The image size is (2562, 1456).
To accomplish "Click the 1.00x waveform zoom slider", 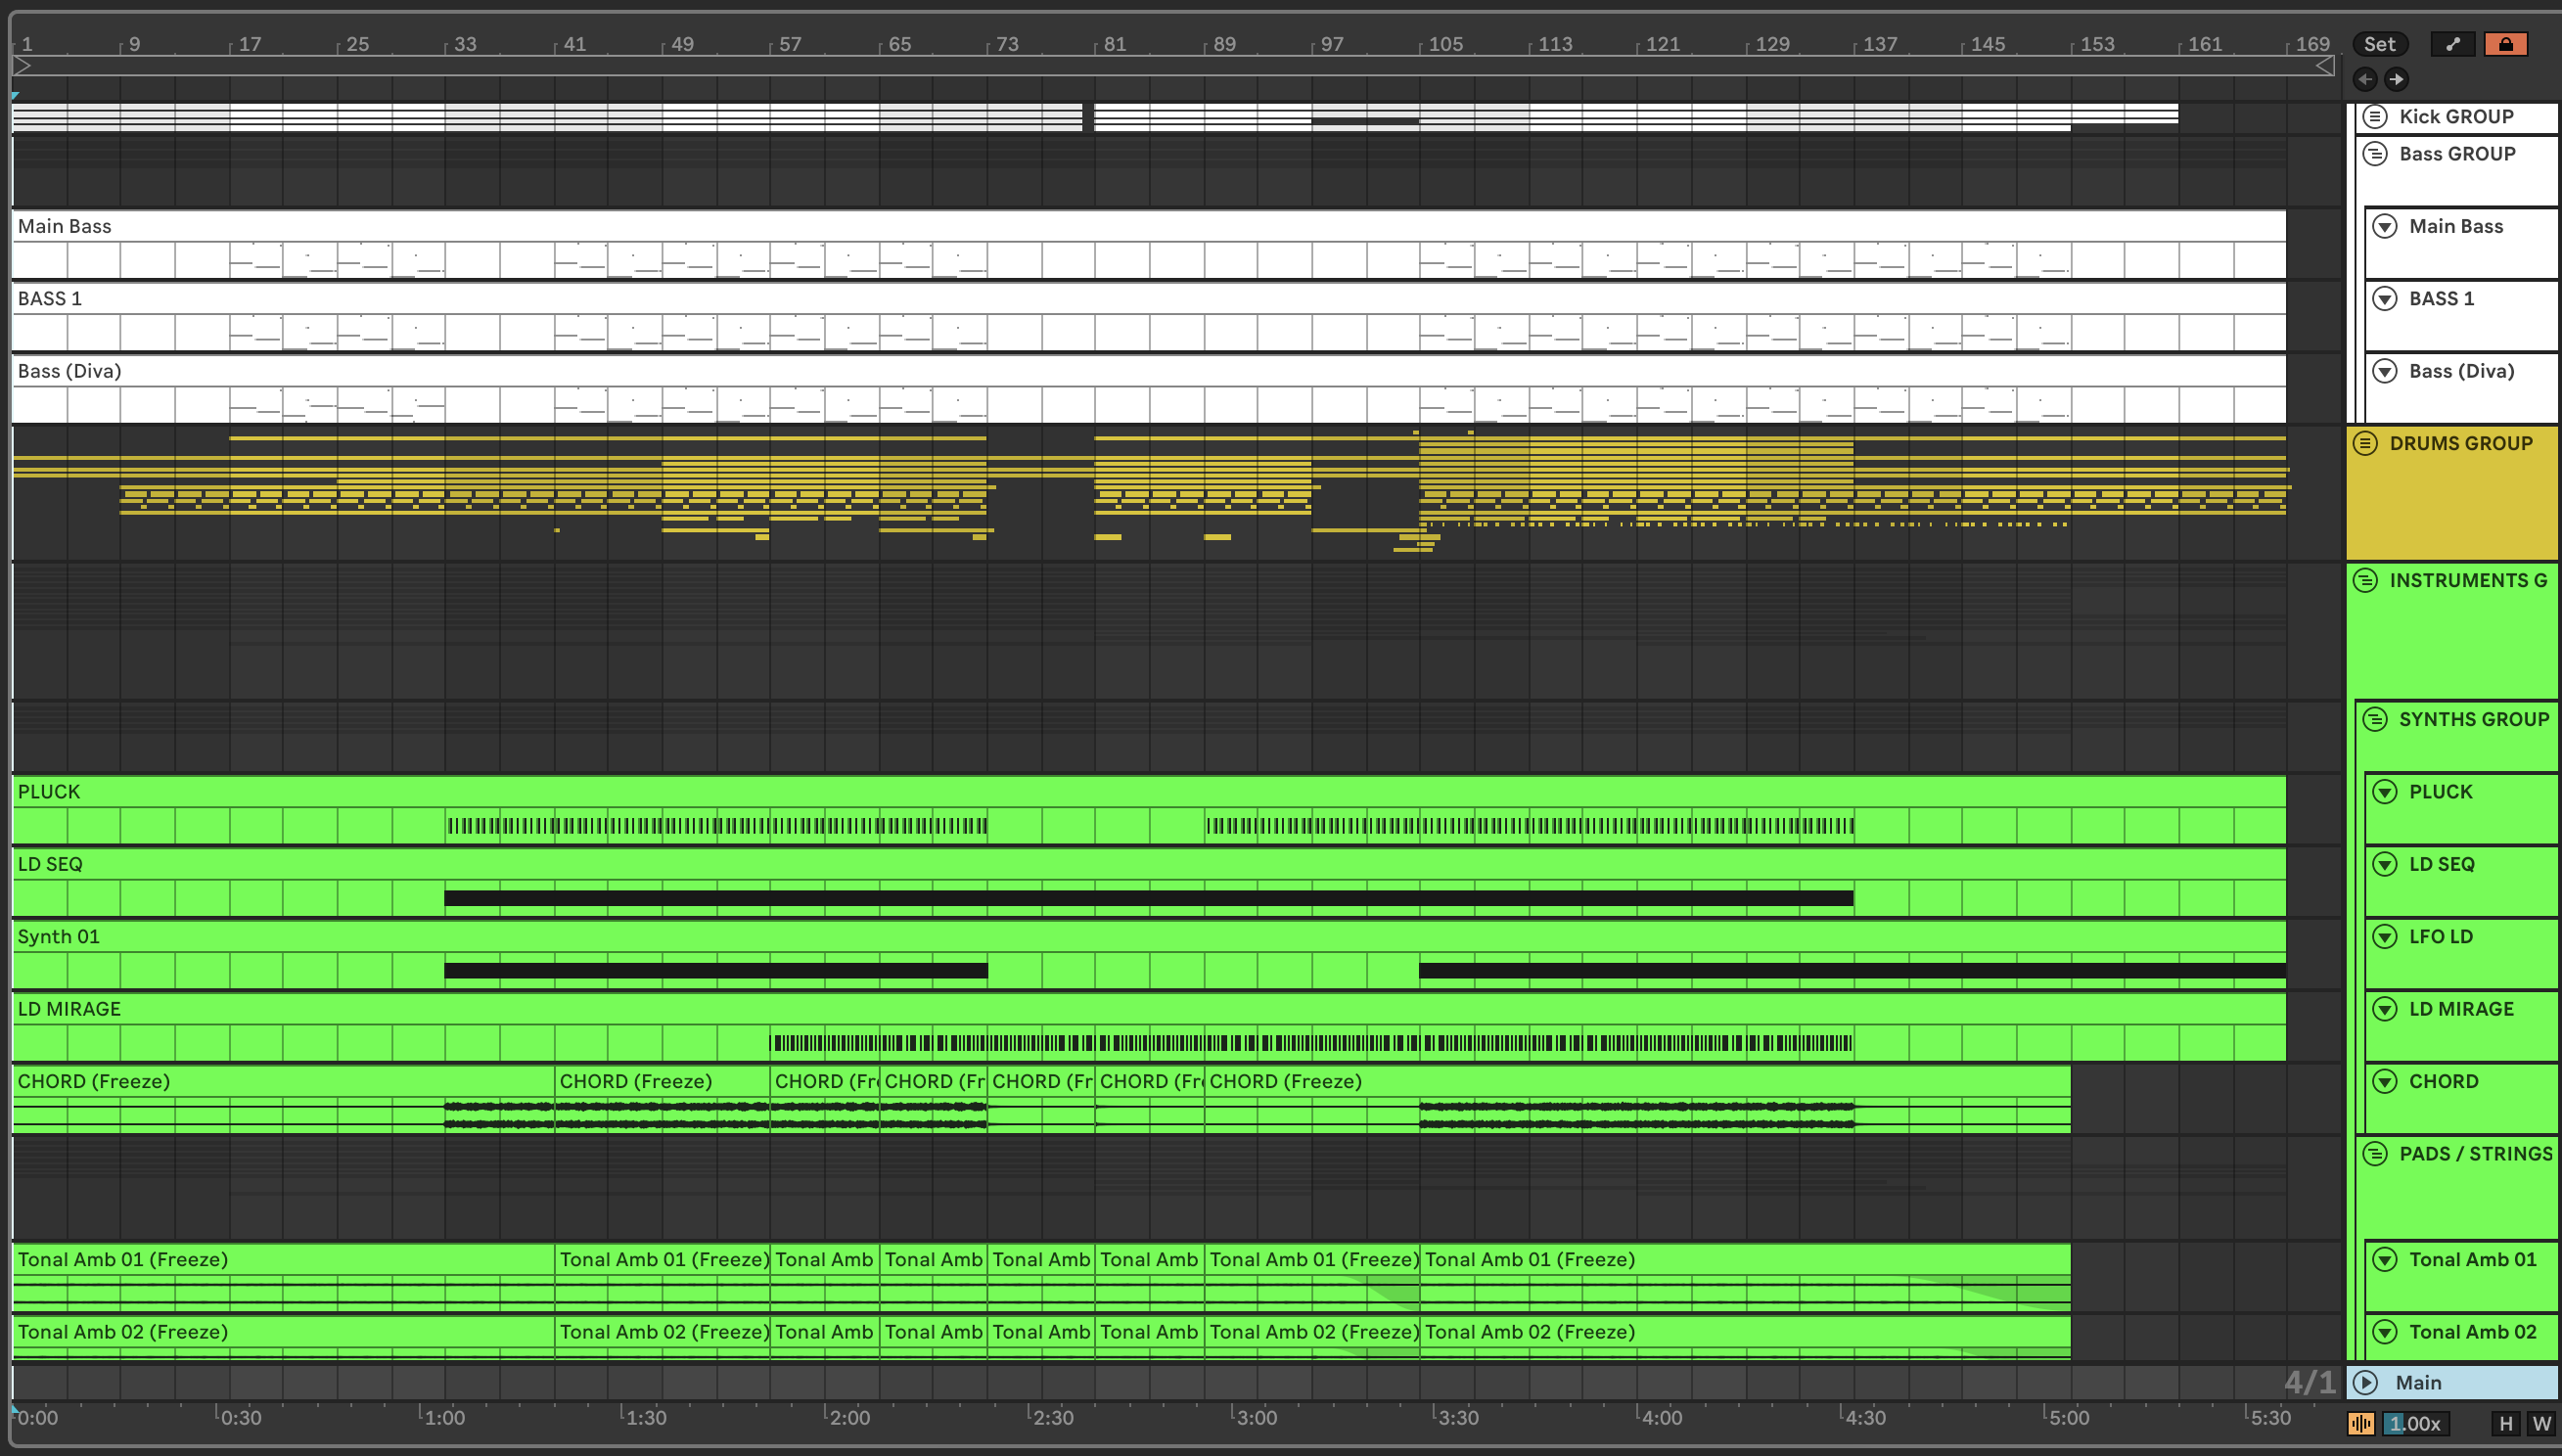I will (x=2415, y=1423).
